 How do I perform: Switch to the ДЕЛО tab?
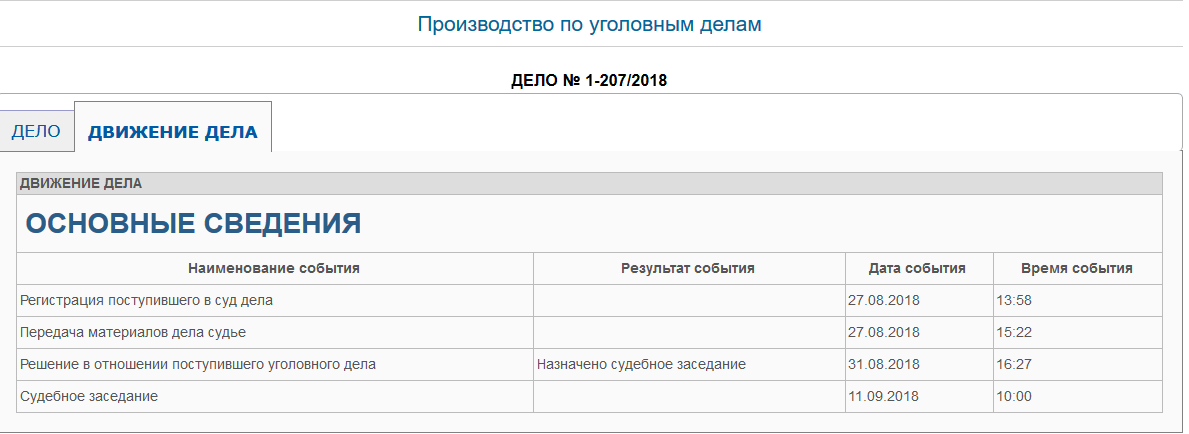point(36,131)
